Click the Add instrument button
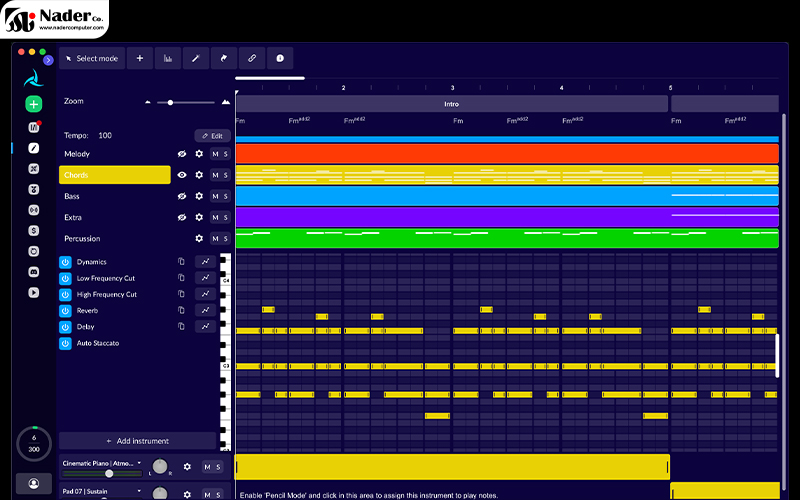Screen dimensions: 800x500 point(137,441)
